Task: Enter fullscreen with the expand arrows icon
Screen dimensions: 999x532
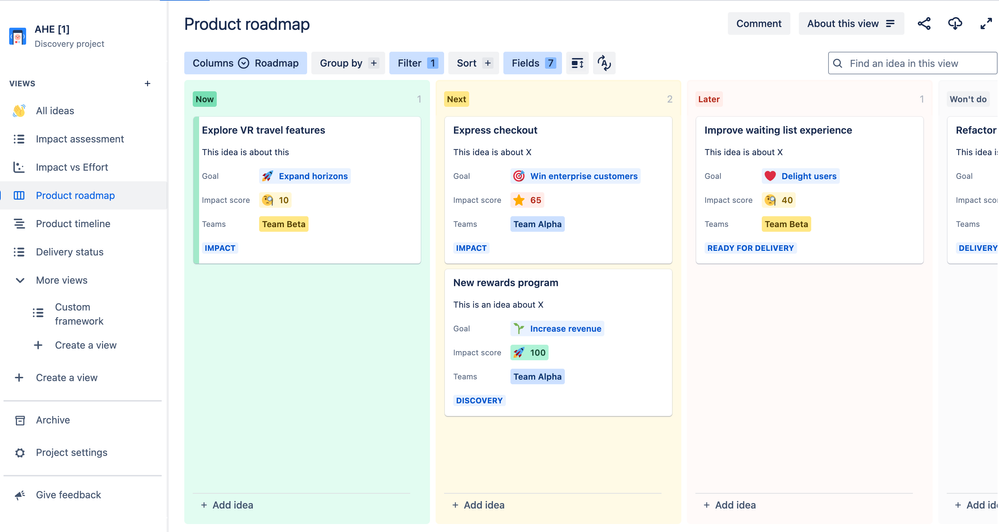Action: click(x=986, y=24)
